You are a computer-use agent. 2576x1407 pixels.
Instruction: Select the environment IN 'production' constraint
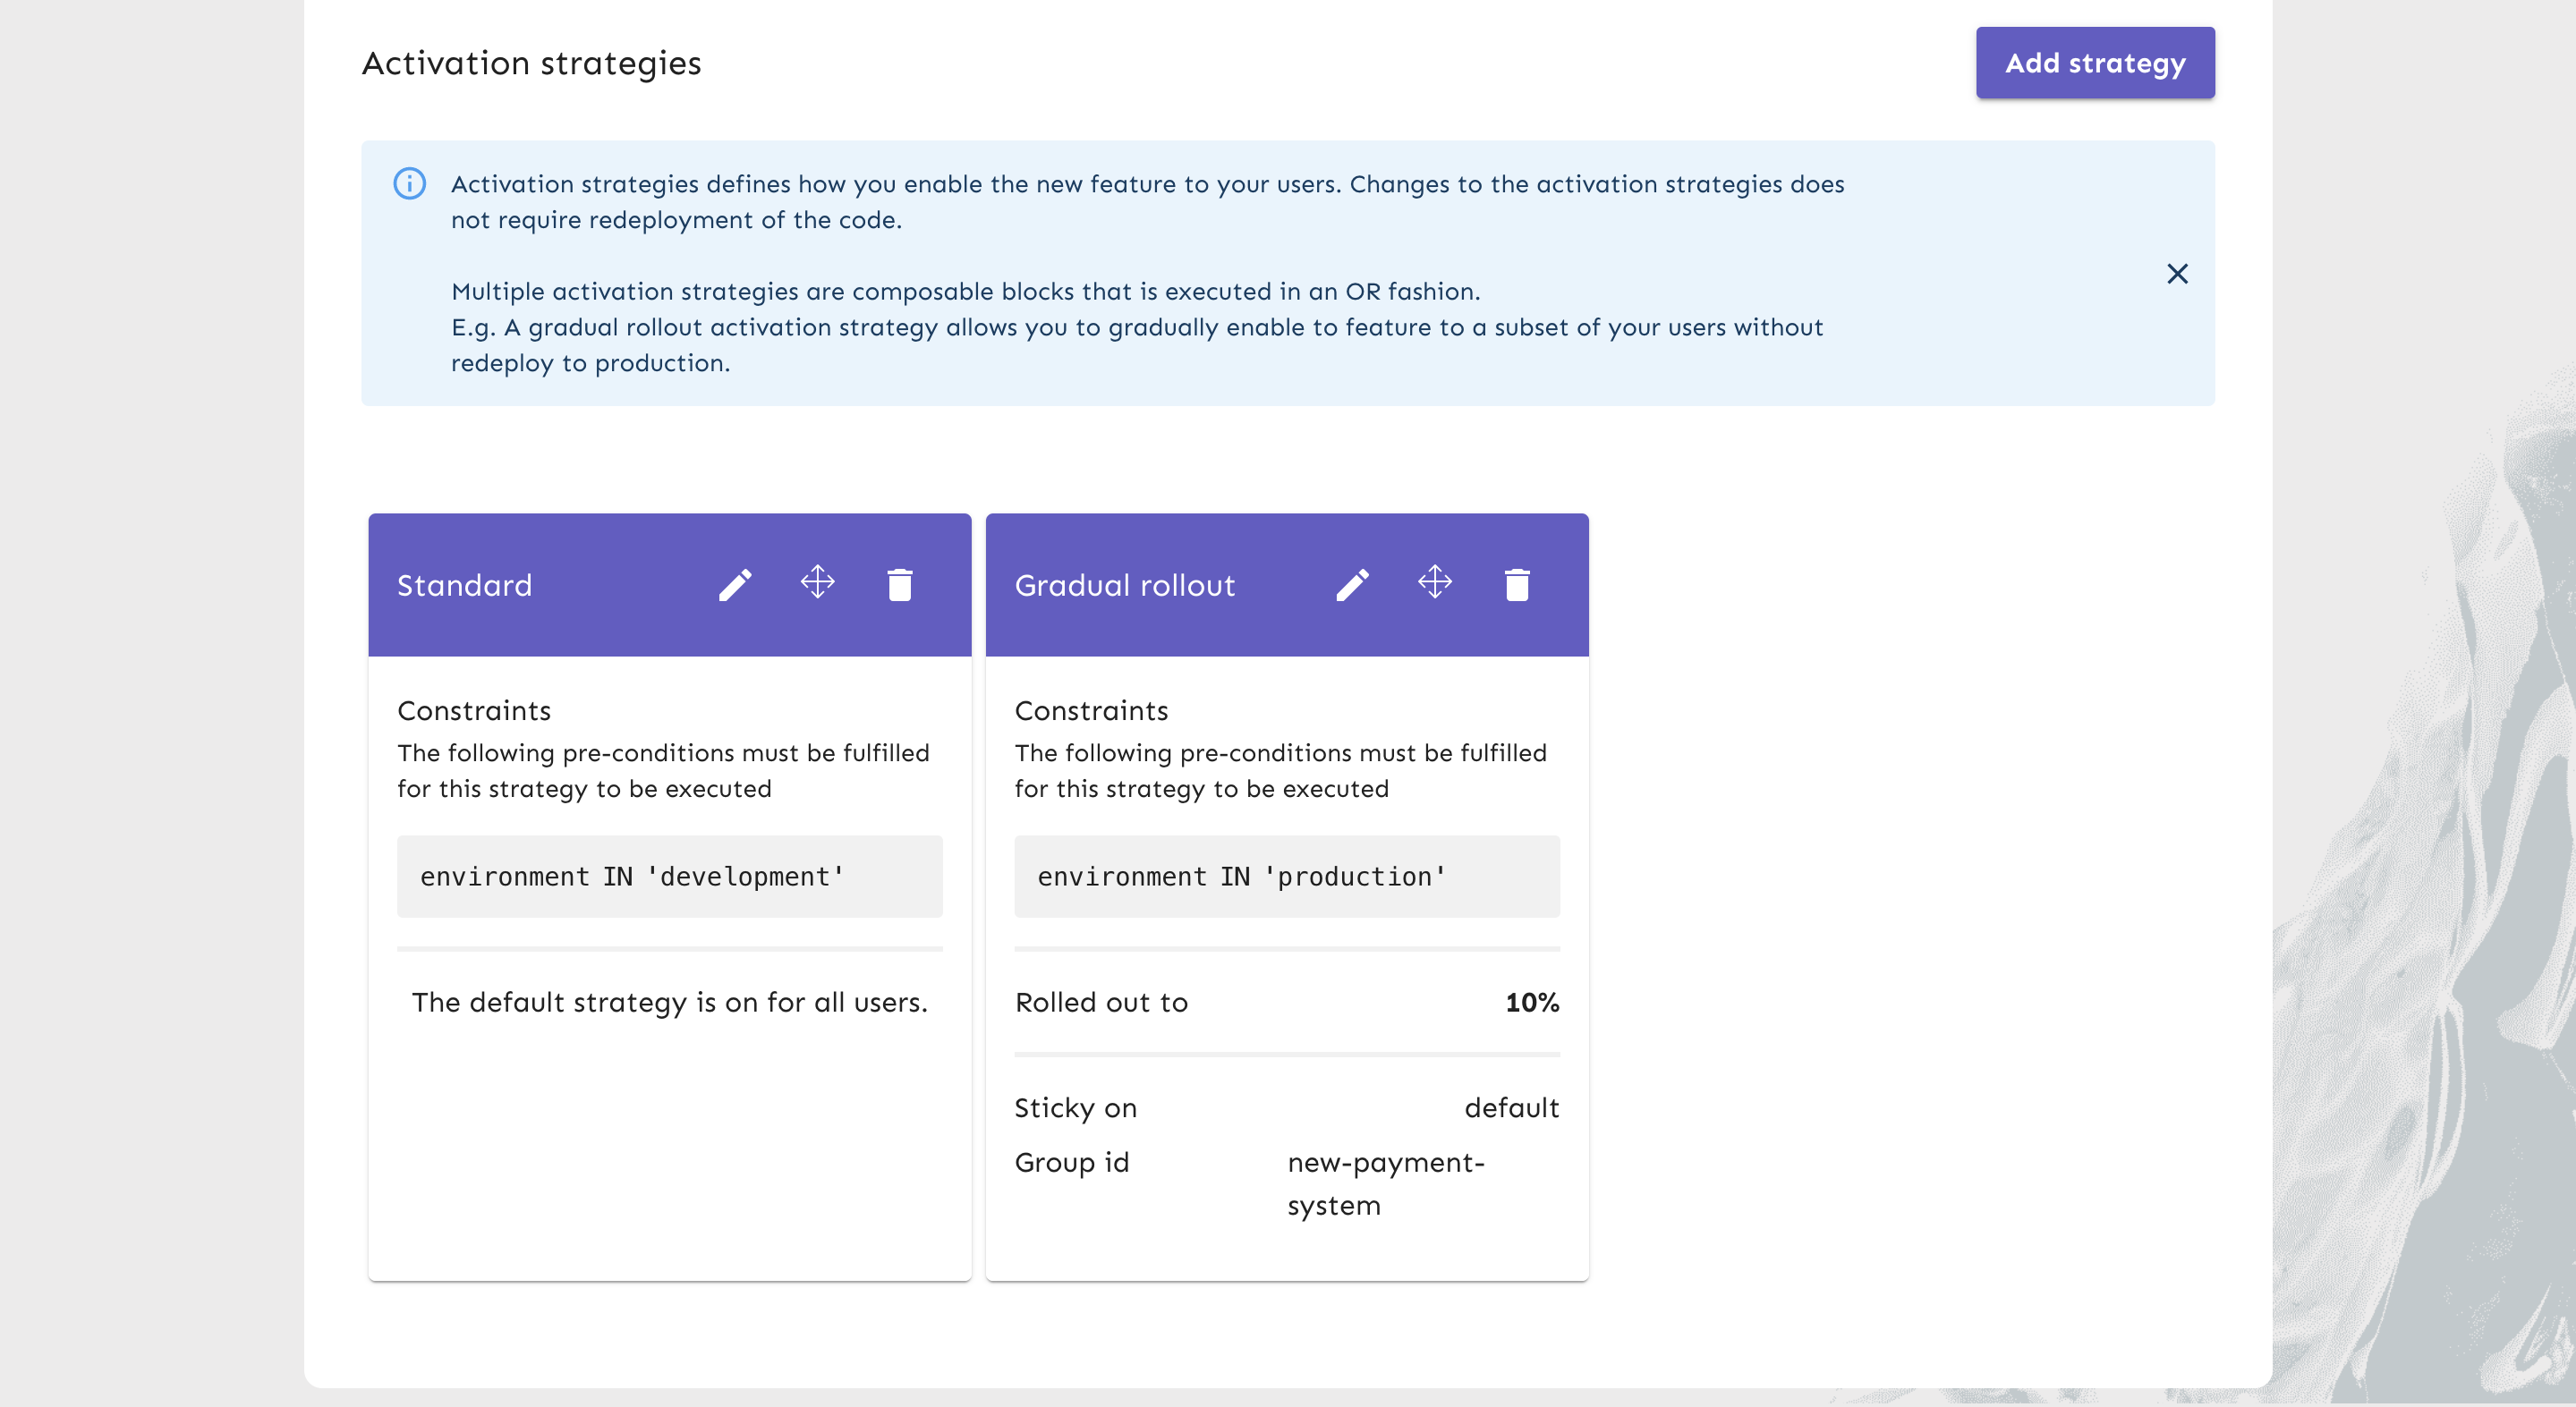1287,877
